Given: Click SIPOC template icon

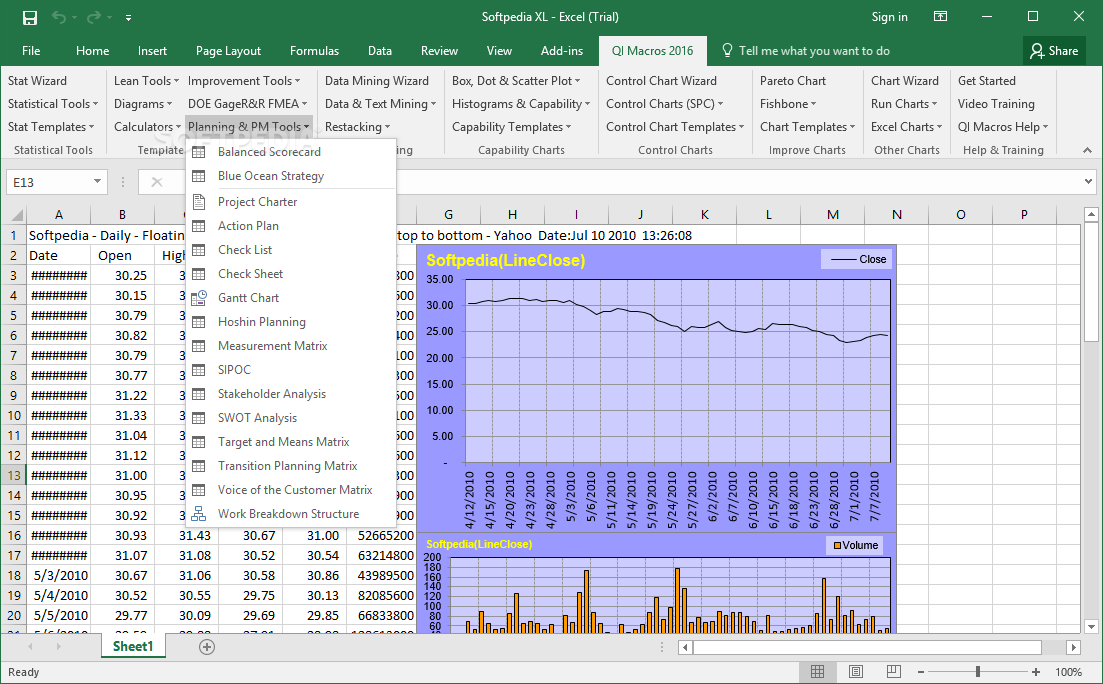Looking at the screenshot, I should [199, 370].
